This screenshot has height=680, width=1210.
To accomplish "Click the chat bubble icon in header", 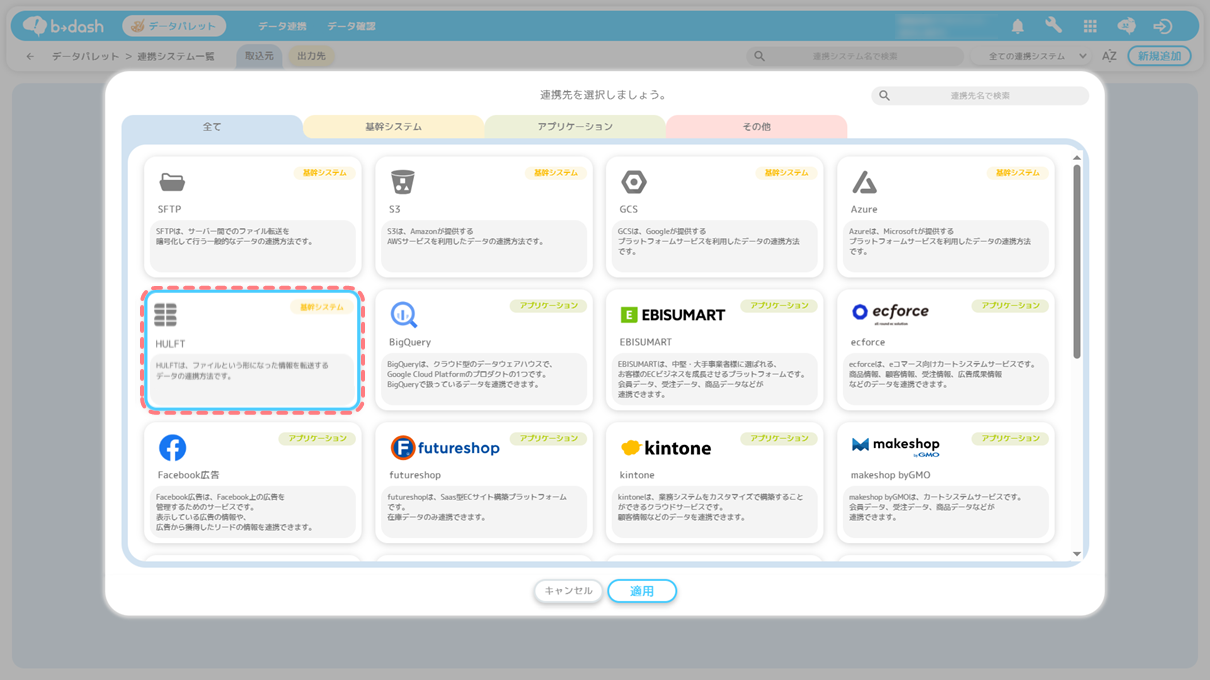I will point(1126,27).
